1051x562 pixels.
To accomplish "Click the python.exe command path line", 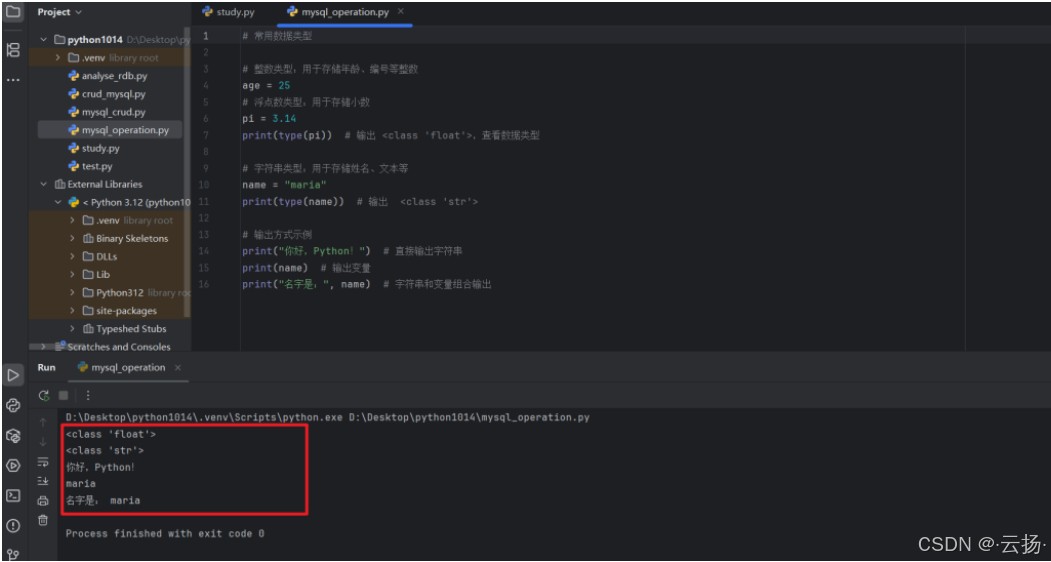I will 328,418.
